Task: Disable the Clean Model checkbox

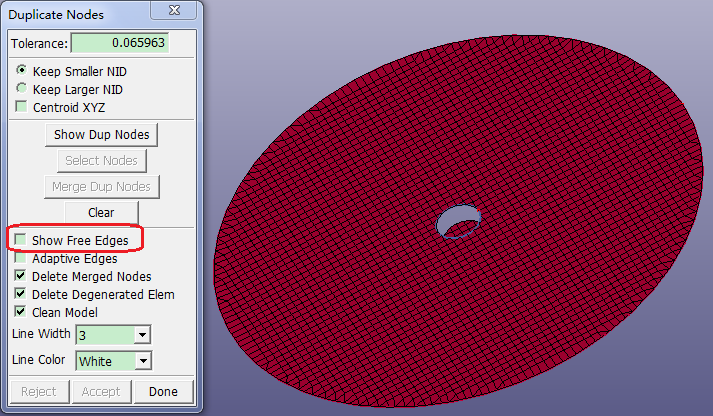Action: tap(21, 312)
